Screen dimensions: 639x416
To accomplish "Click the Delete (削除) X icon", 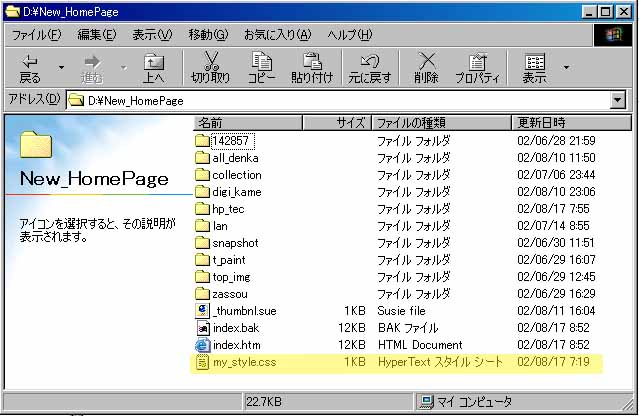I will tap(427, 61).
